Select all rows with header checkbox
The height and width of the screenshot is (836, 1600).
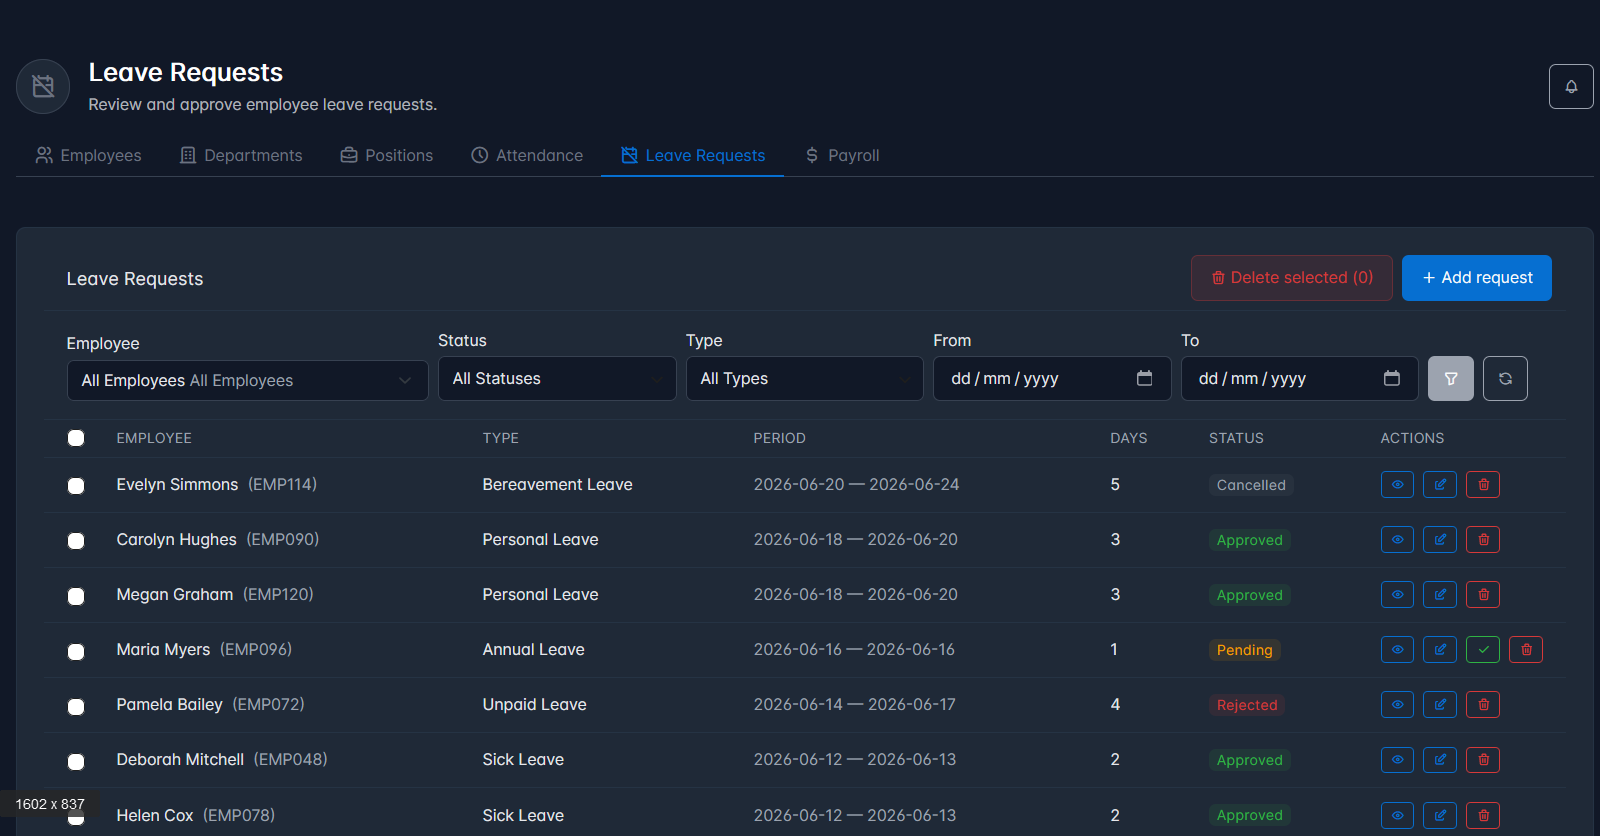pos(76,438)
